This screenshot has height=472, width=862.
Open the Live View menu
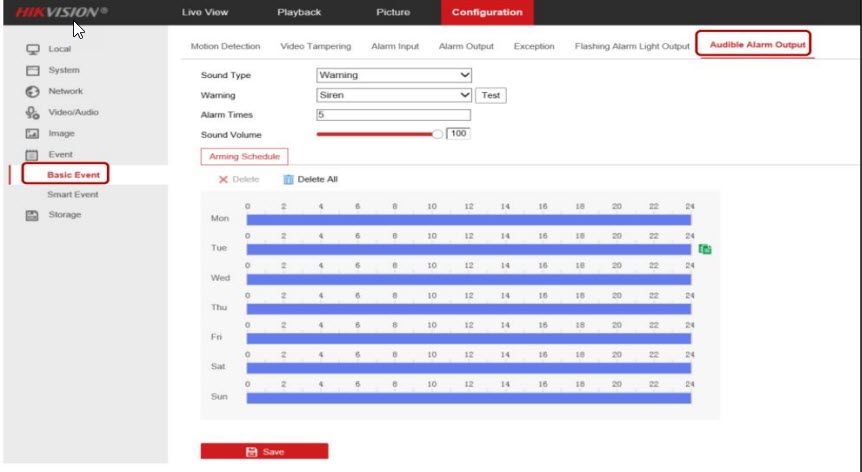pyautogui.click(x=204, y=12)
